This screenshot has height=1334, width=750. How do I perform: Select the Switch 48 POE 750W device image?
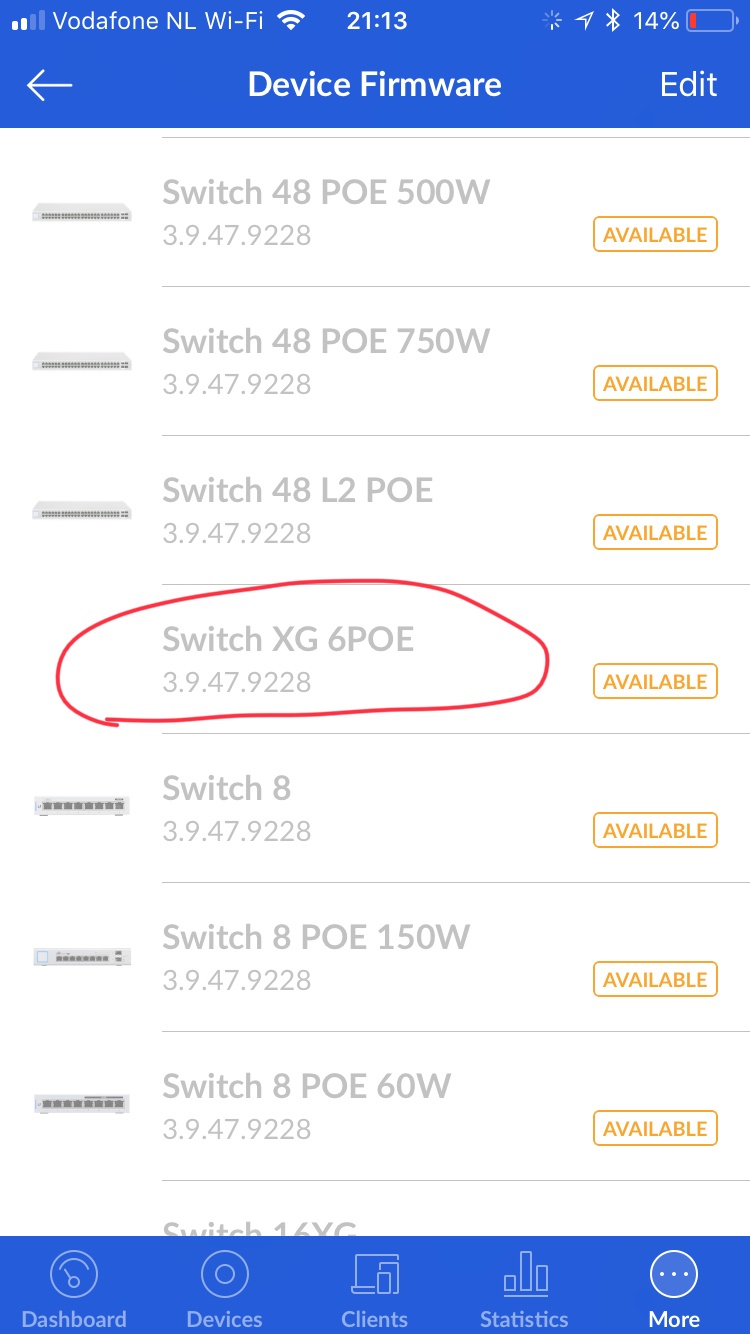click(x=82, y=361)
